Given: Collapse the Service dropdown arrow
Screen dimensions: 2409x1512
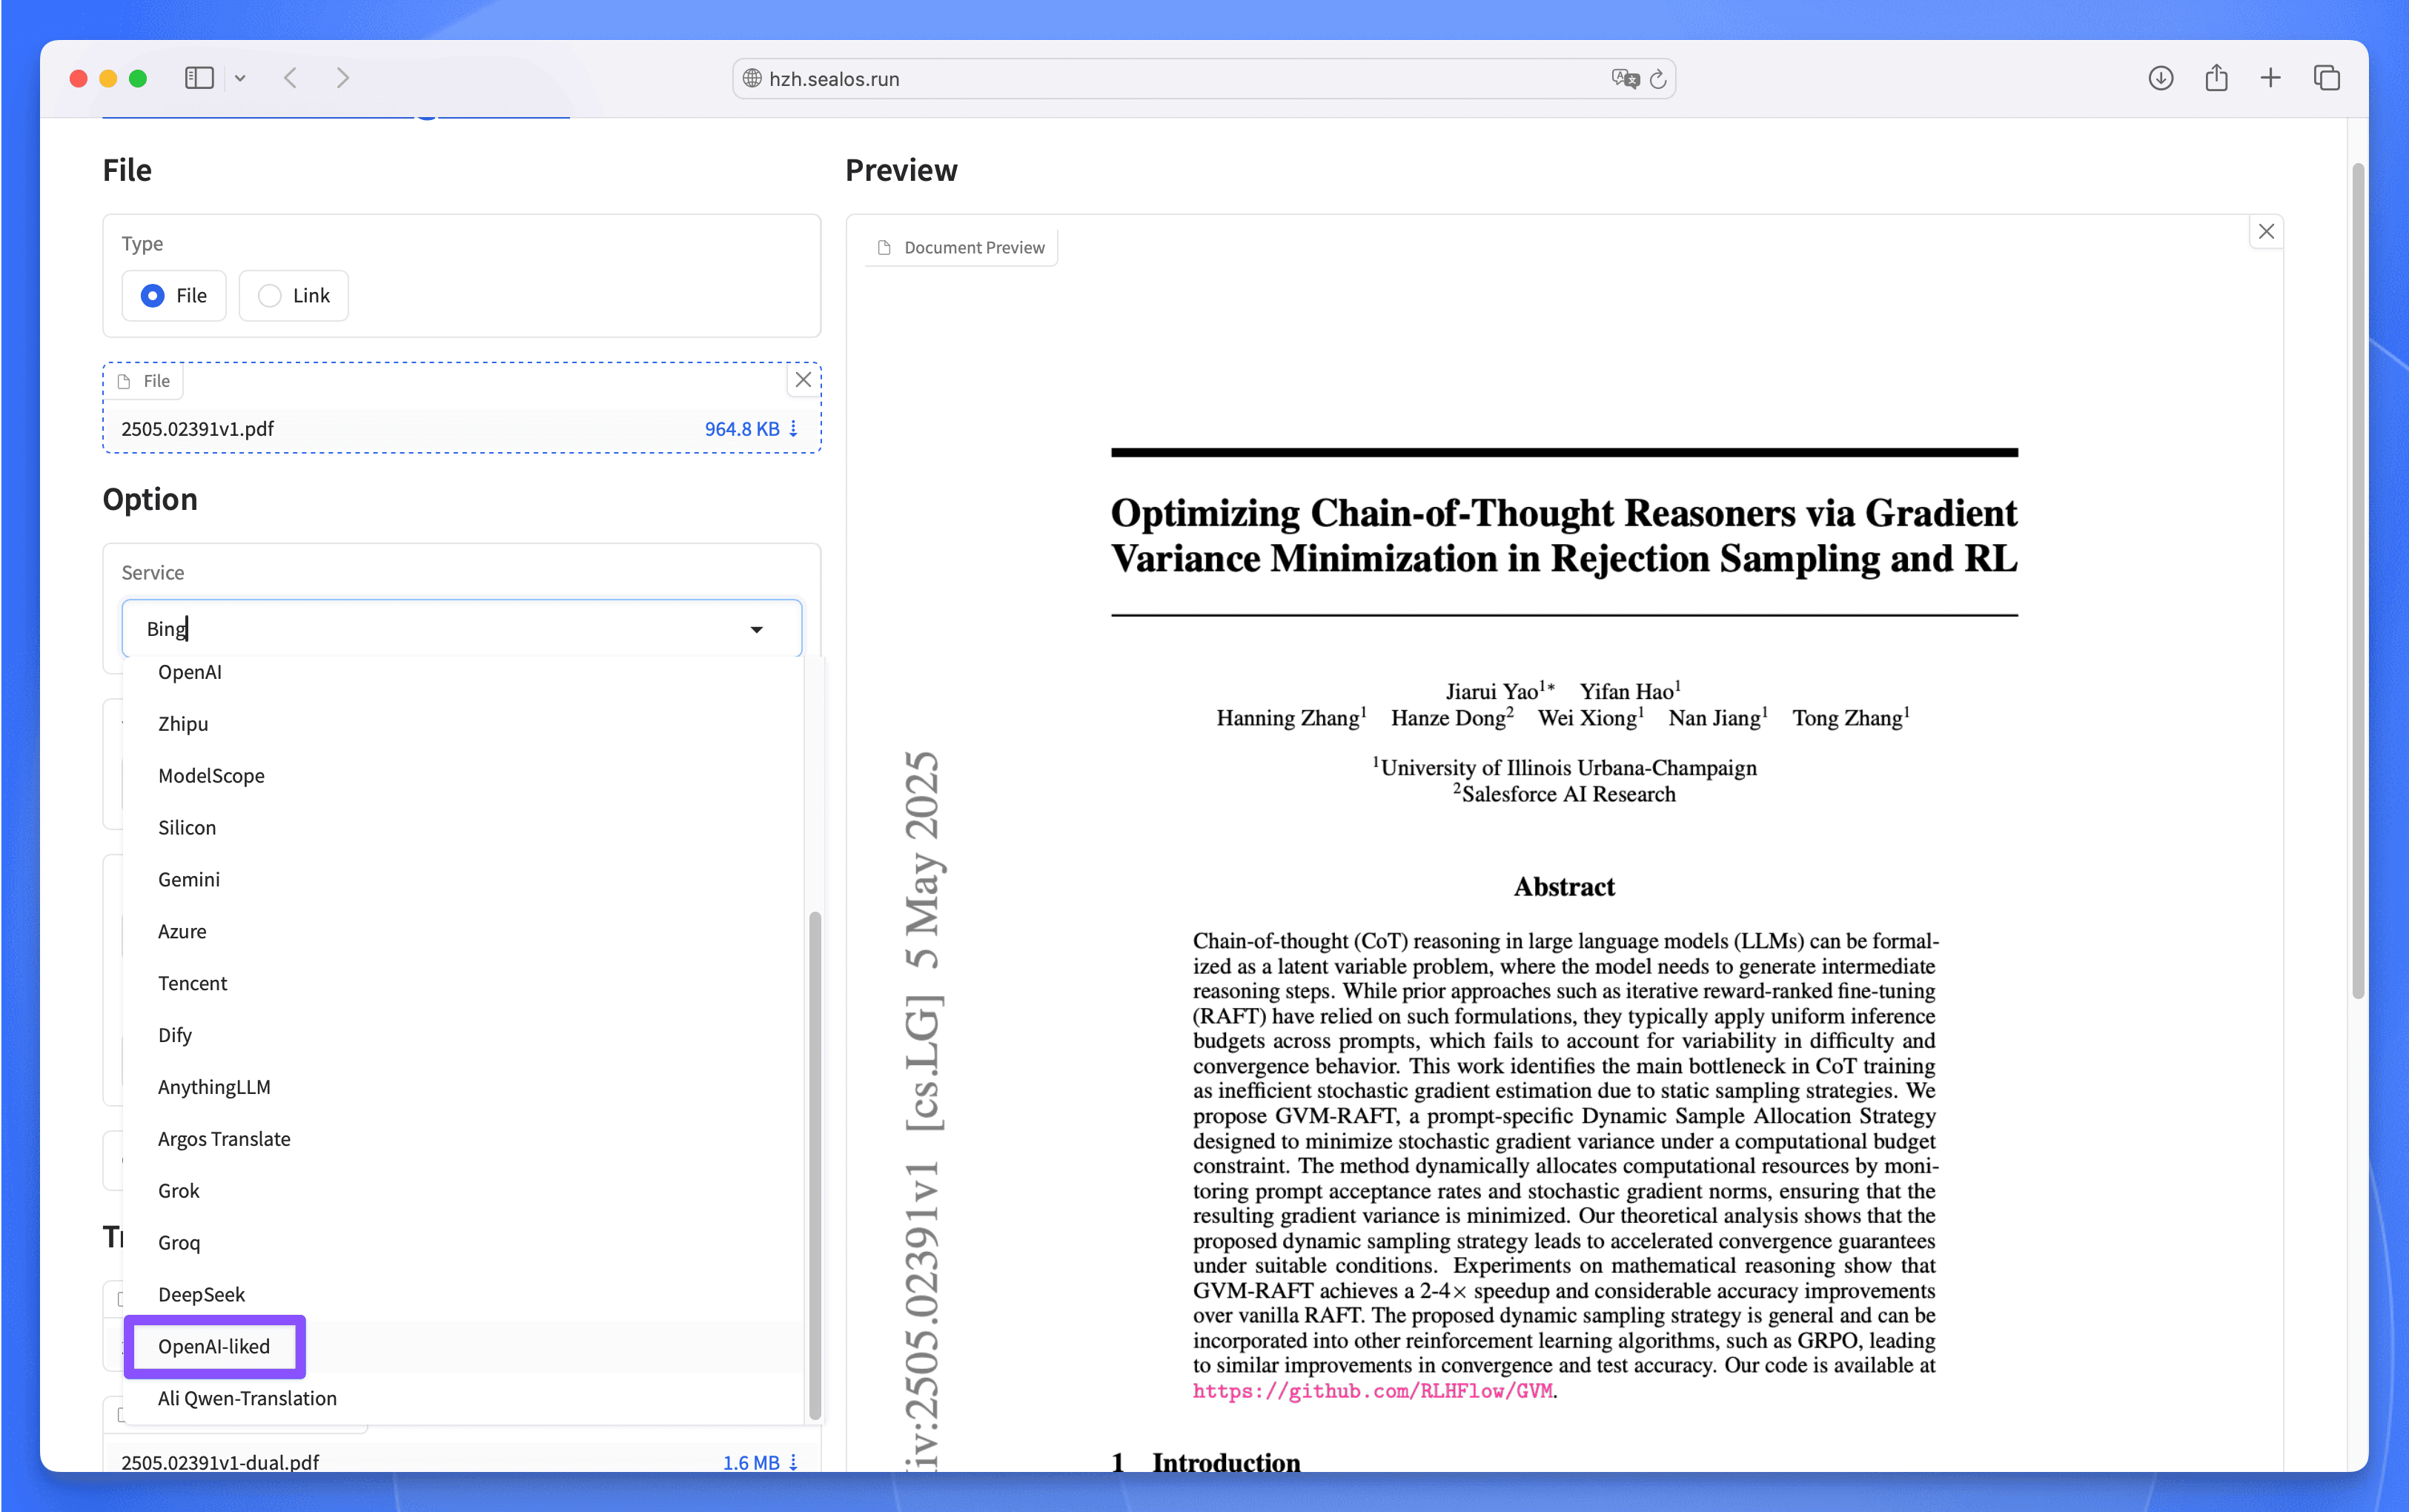Looking at the screenshot, I should point(757,629).
